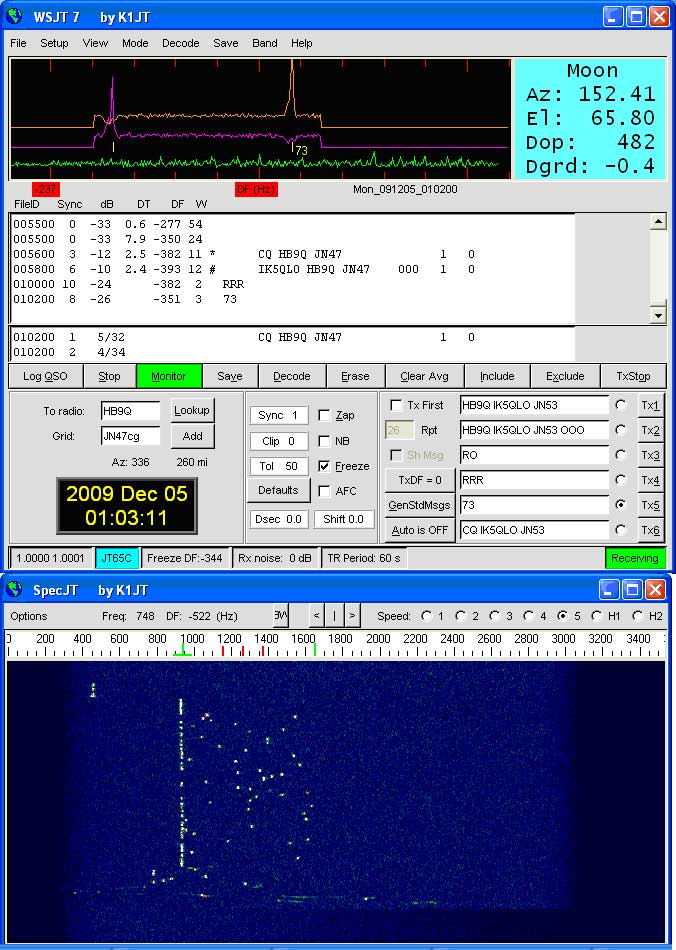Screen dimensions: 676x950
Task: Open the View menu
Action: click(95, 43)
